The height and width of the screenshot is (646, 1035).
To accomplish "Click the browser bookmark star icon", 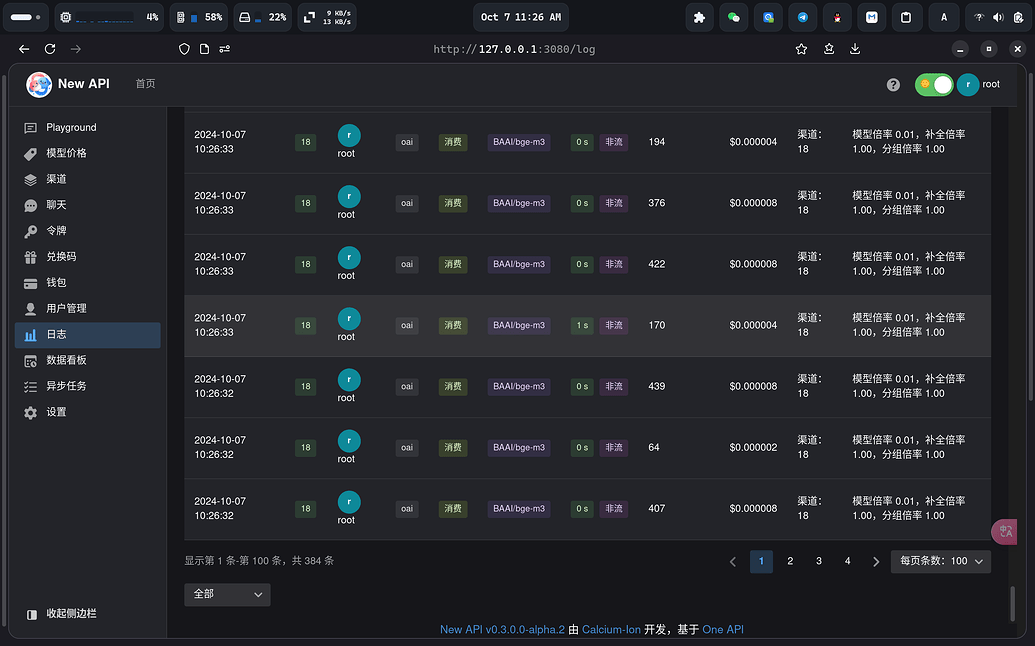I will [x=801, y=49].
